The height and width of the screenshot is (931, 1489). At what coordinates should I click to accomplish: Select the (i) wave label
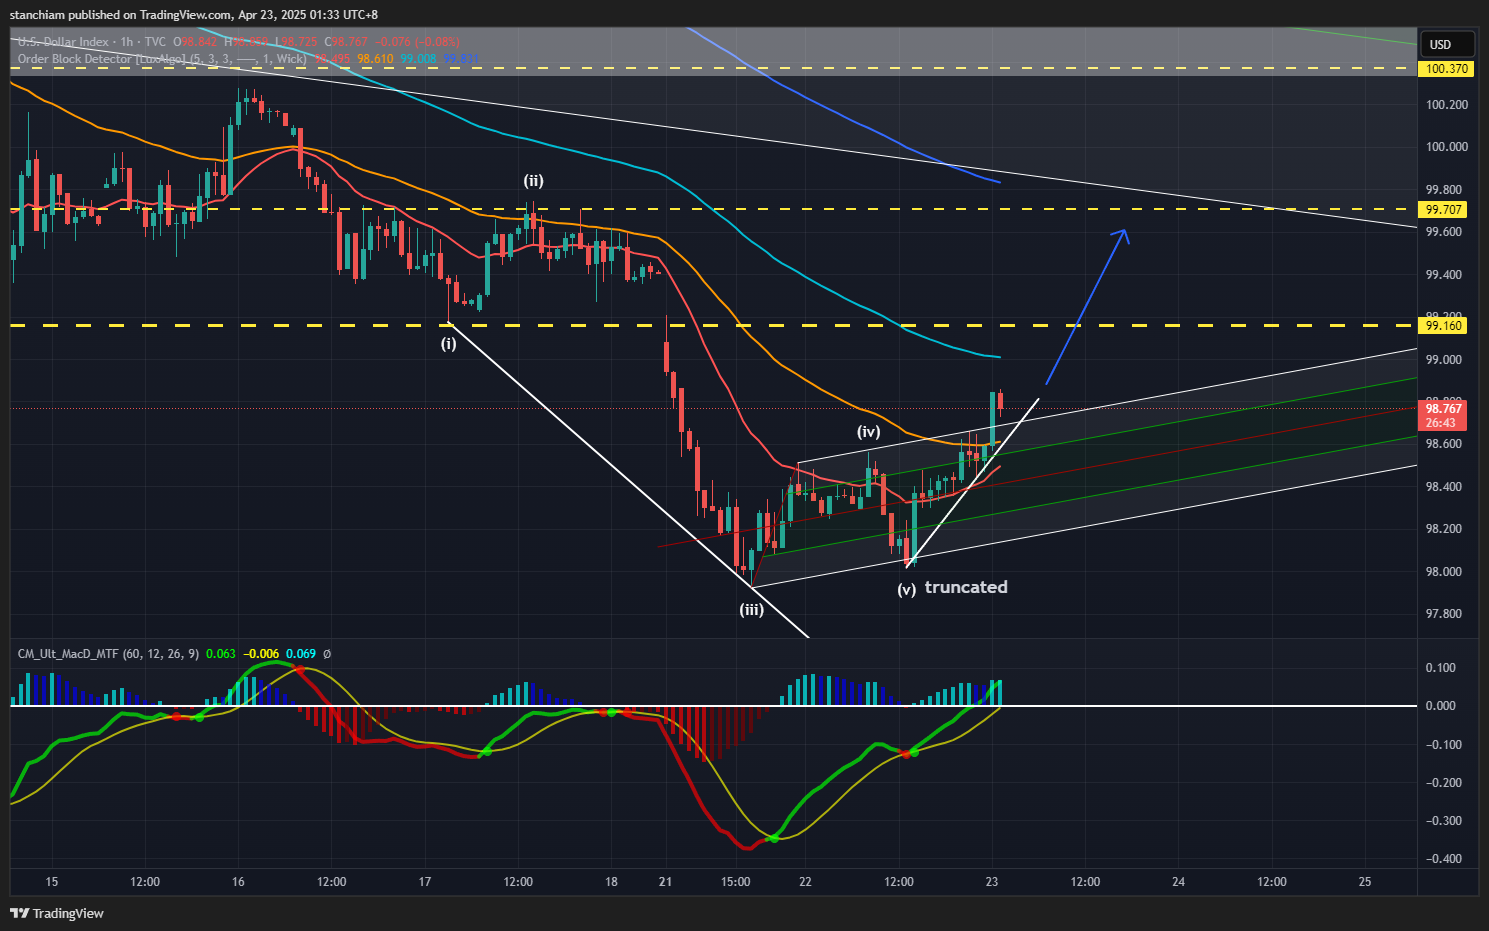(x=449, y=343)
